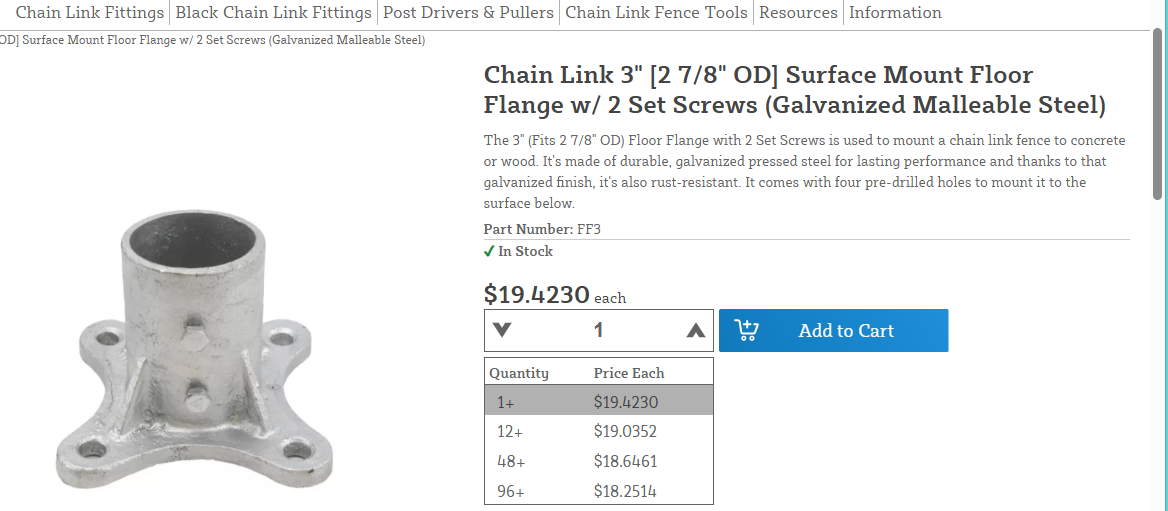
Task: Click the green In Stock checkmark
Action: coord(489,252)
